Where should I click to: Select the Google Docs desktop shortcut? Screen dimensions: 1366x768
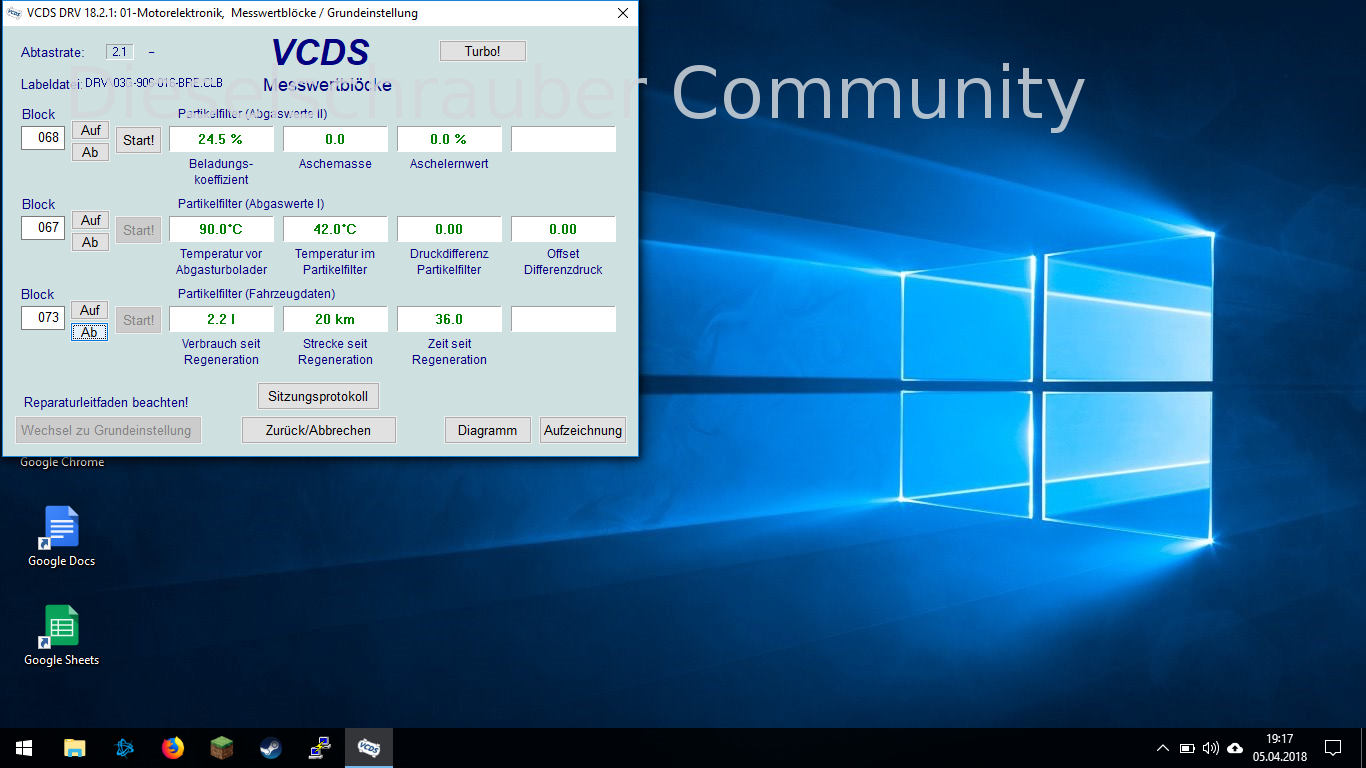click(x=61, y=537)
